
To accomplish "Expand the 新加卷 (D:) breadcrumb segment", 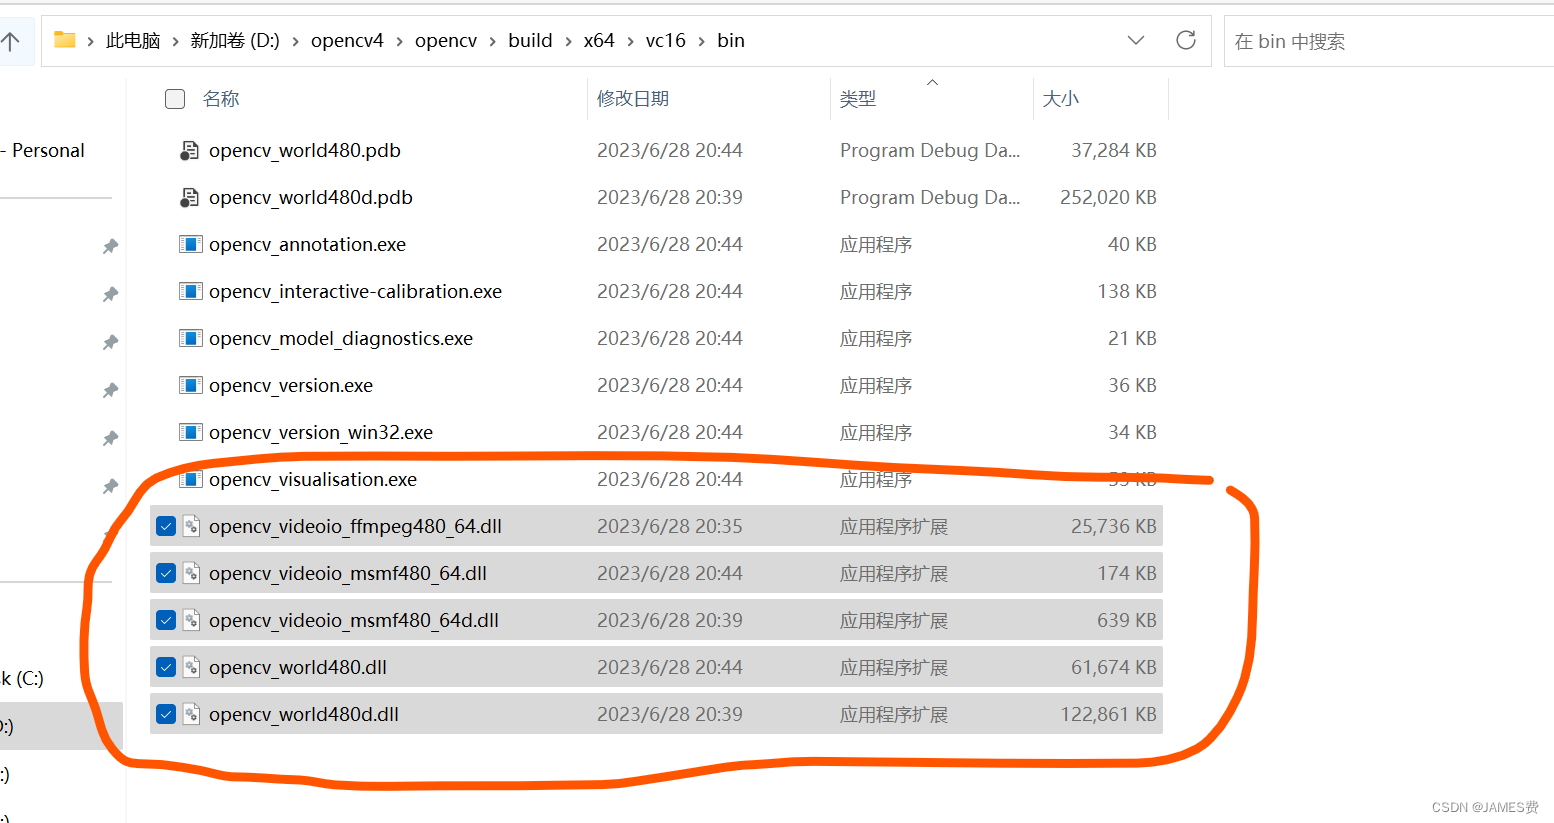I will [234, 40].
